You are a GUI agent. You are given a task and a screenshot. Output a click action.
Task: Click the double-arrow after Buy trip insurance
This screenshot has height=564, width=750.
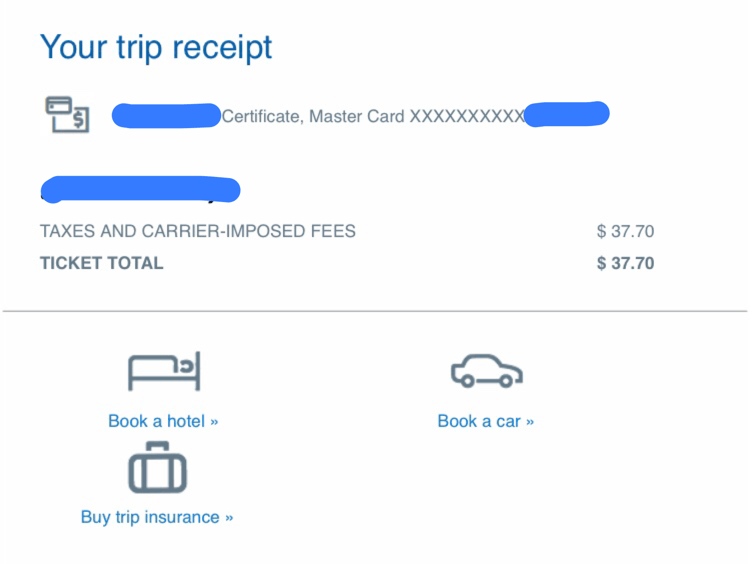(229, 518)
